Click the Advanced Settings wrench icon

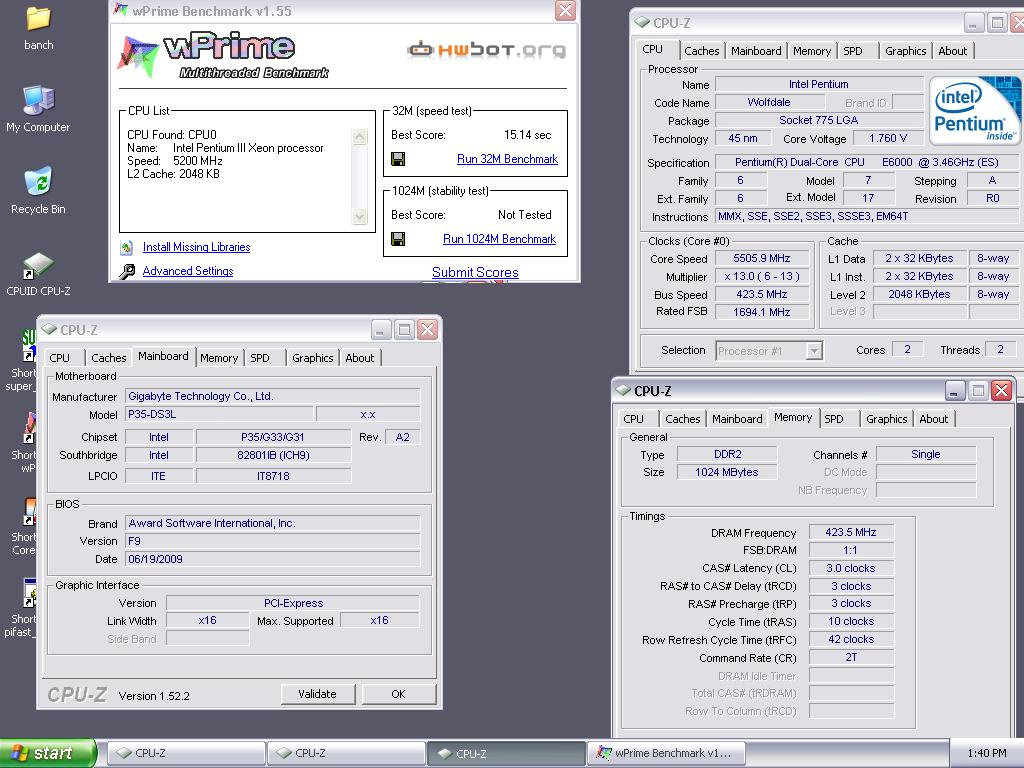pos(127,271)
